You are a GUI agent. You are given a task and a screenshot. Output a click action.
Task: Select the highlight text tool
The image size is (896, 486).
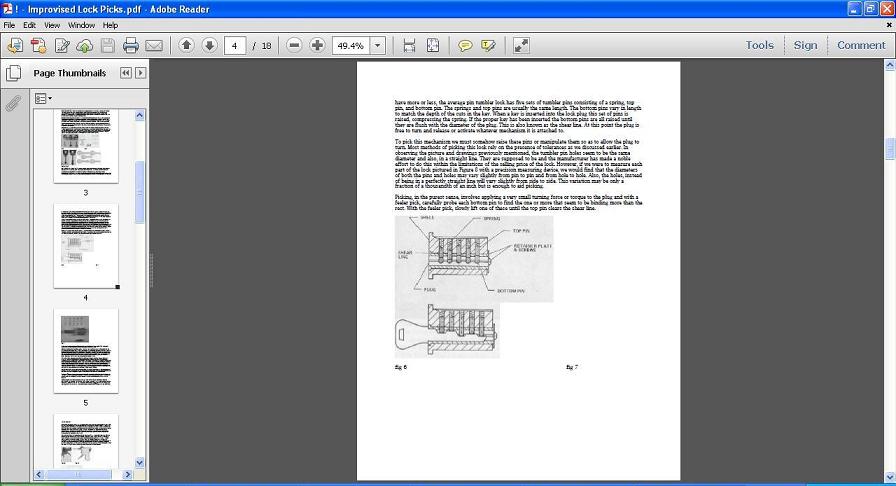(488, 45)
